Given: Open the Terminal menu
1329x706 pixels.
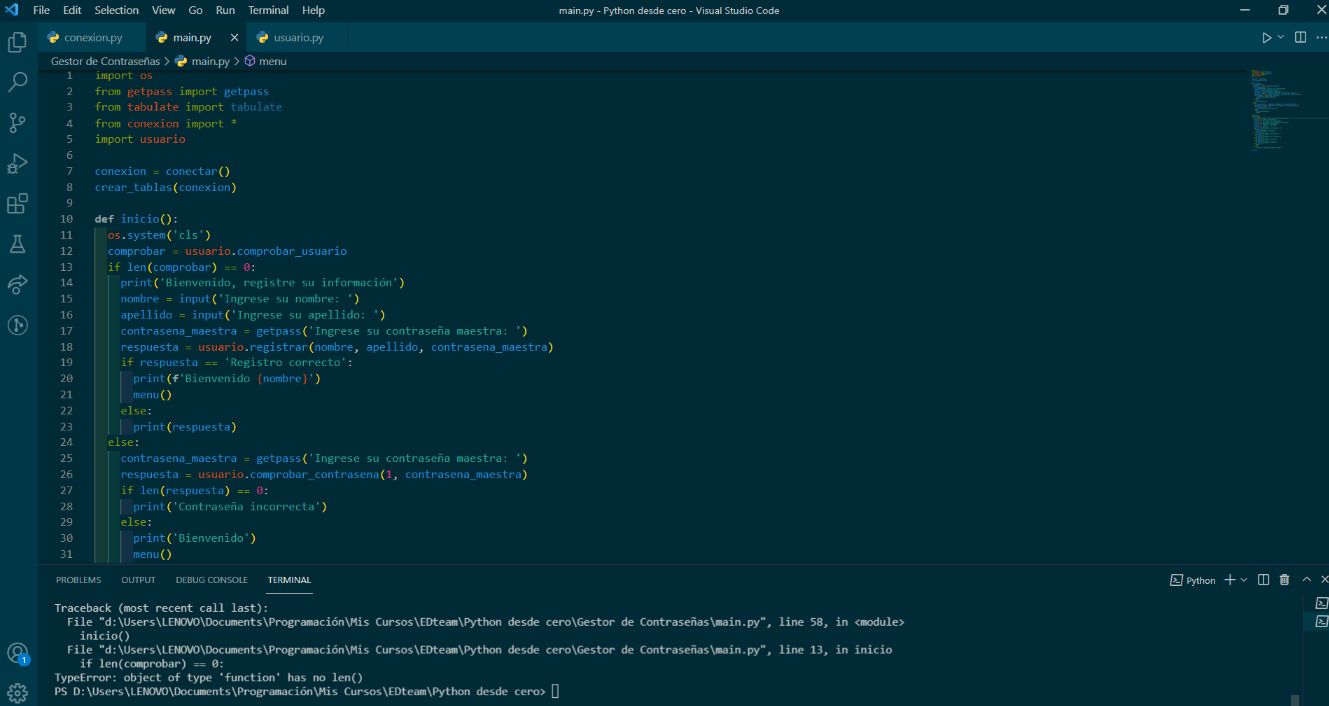Looking at the screenshot, I should click(268, 10).
